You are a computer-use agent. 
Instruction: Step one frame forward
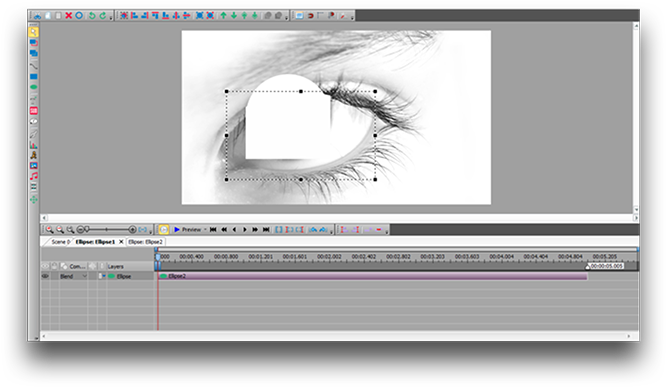click(245, 230)
